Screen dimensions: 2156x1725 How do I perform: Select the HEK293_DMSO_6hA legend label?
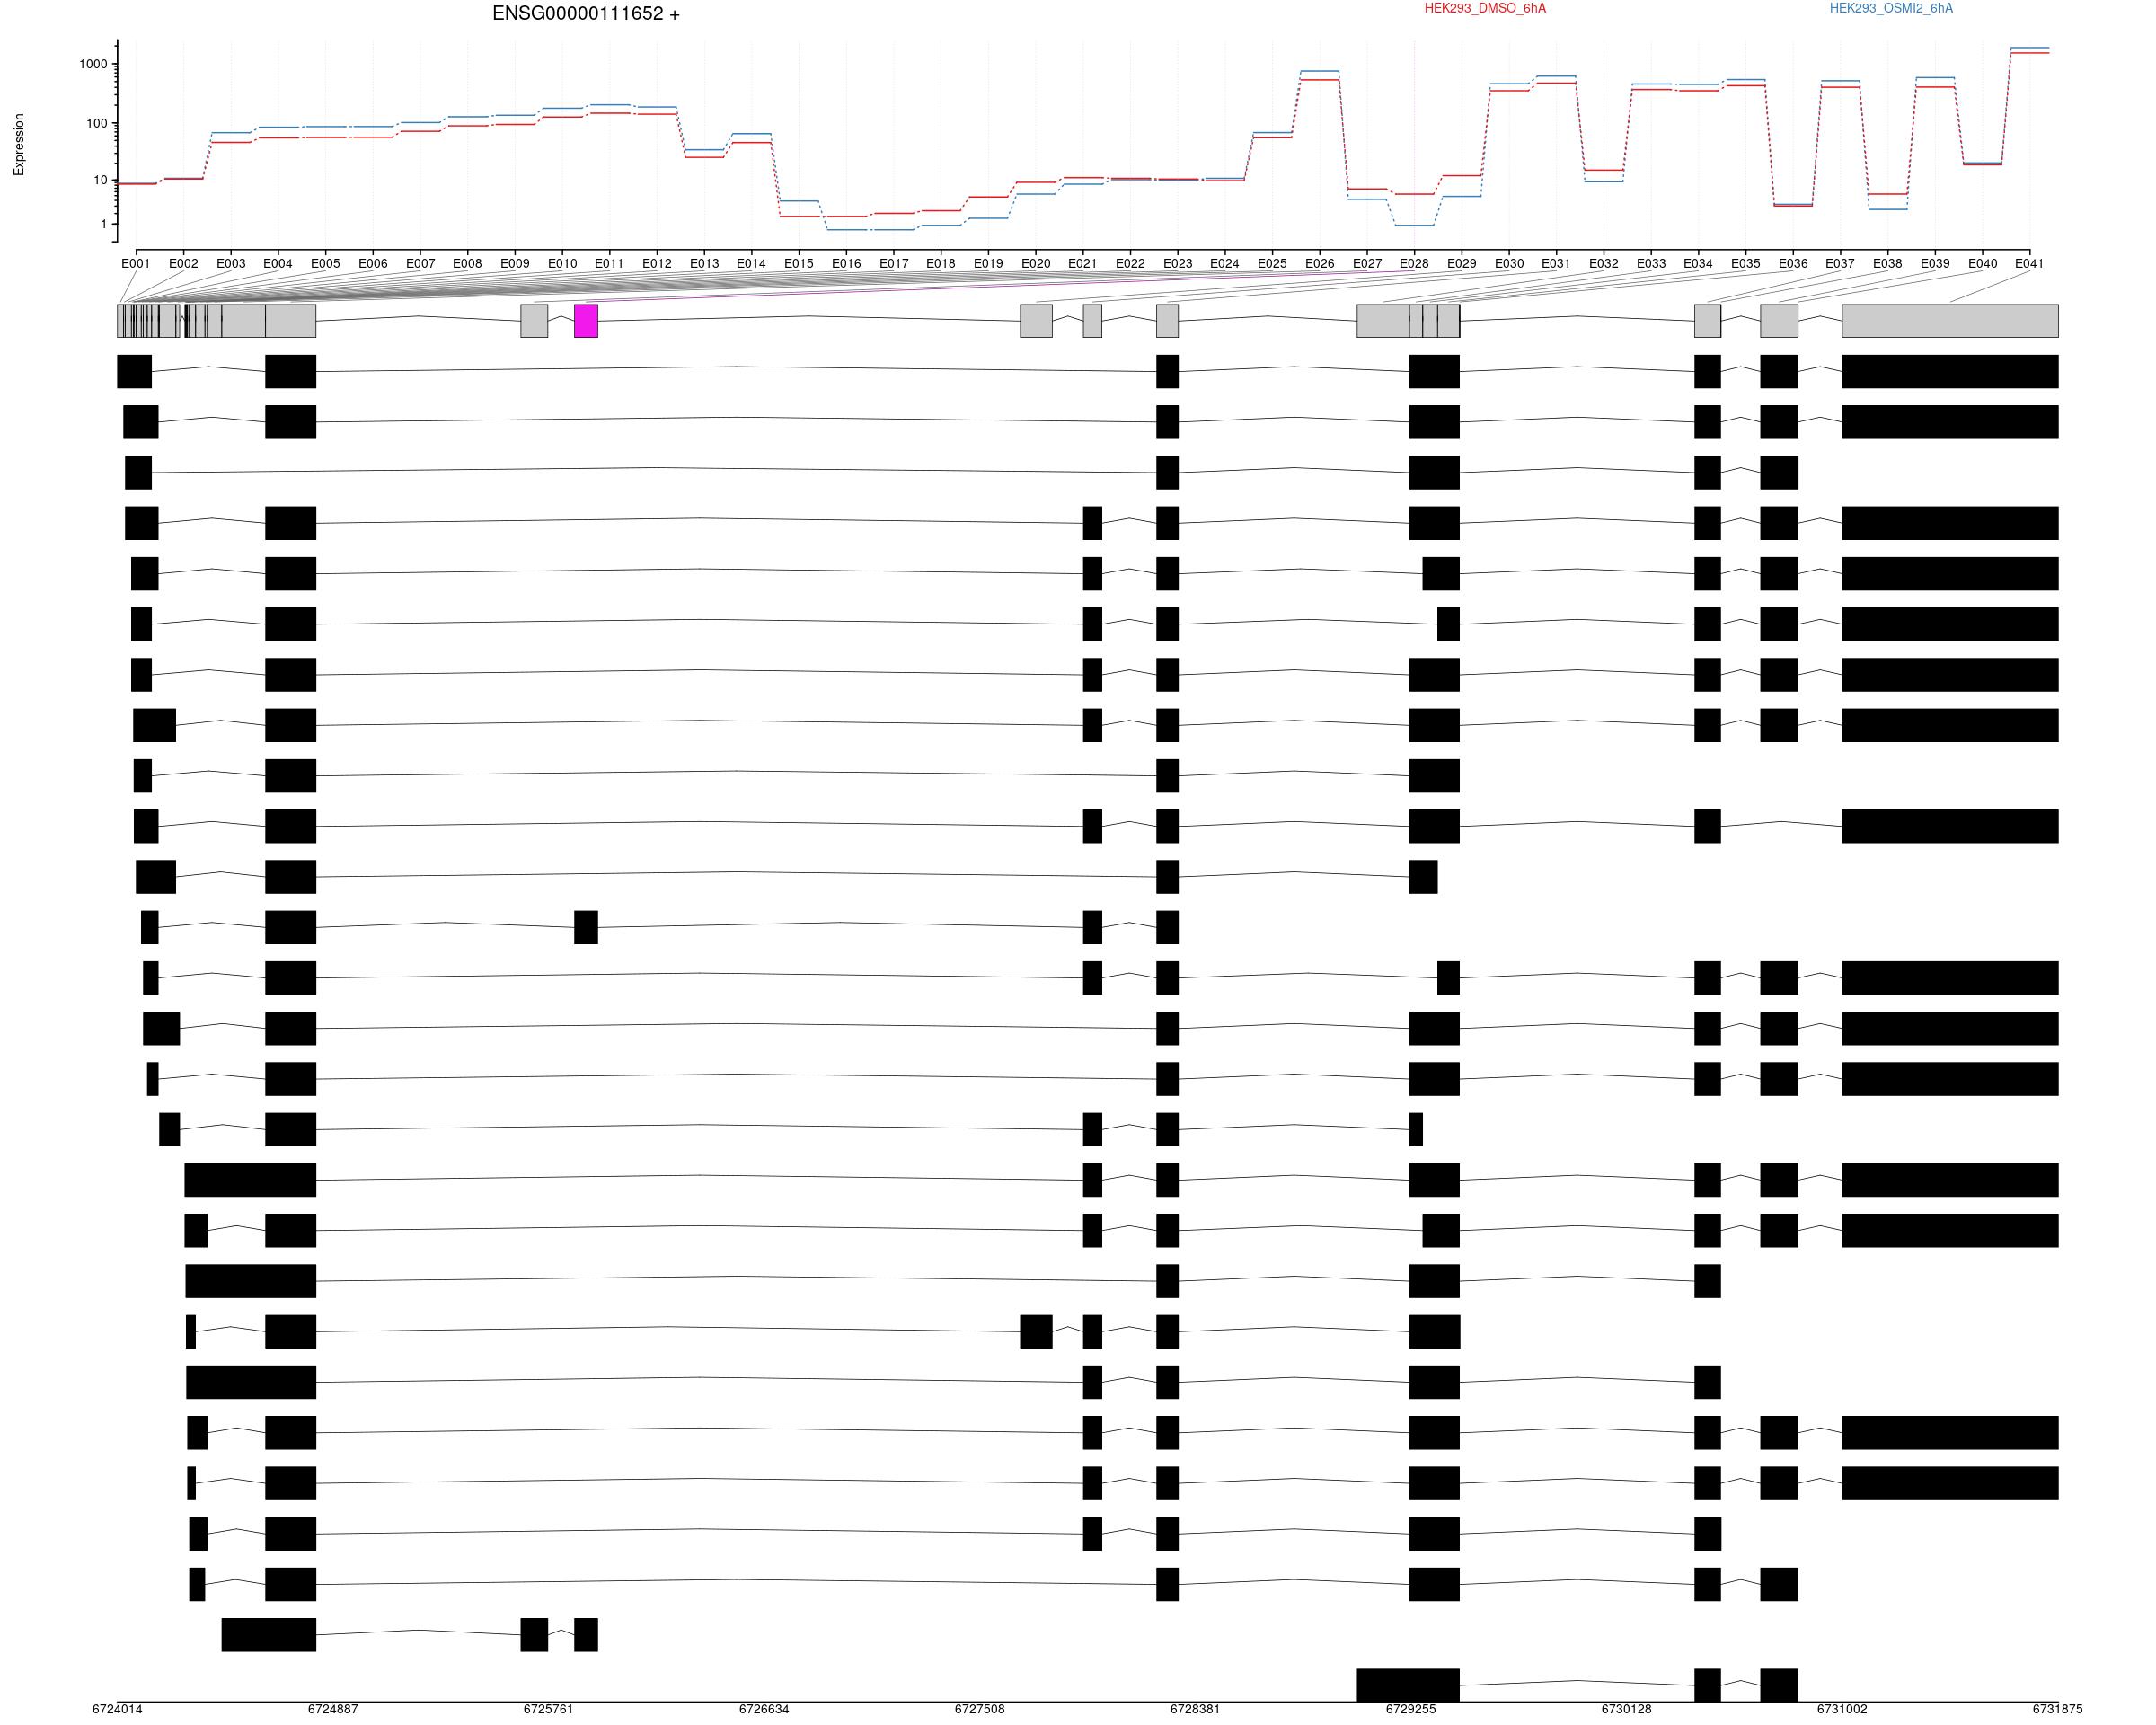point(1485,8)
